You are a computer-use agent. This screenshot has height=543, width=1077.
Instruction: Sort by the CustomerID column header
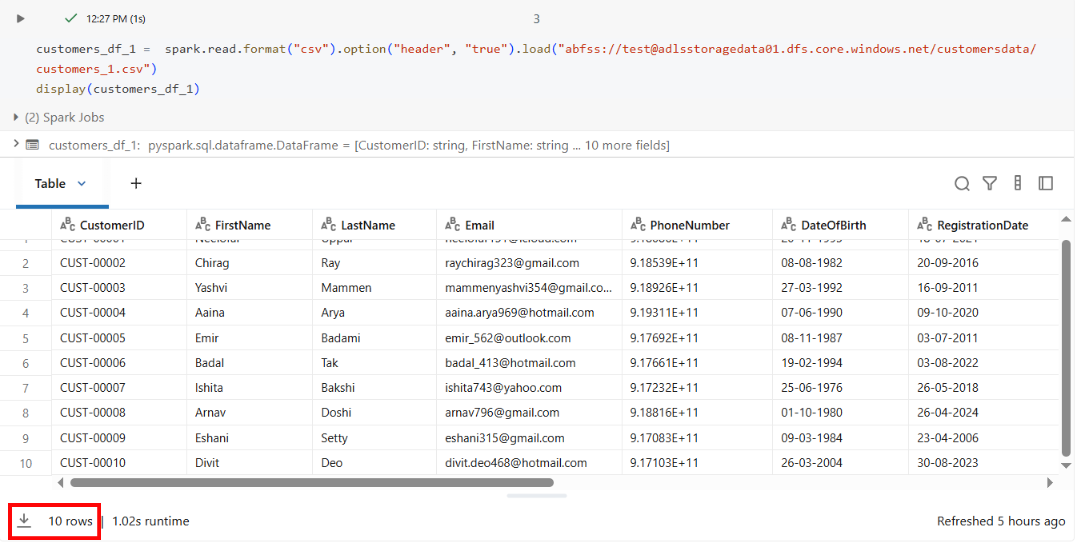(112, 225)
